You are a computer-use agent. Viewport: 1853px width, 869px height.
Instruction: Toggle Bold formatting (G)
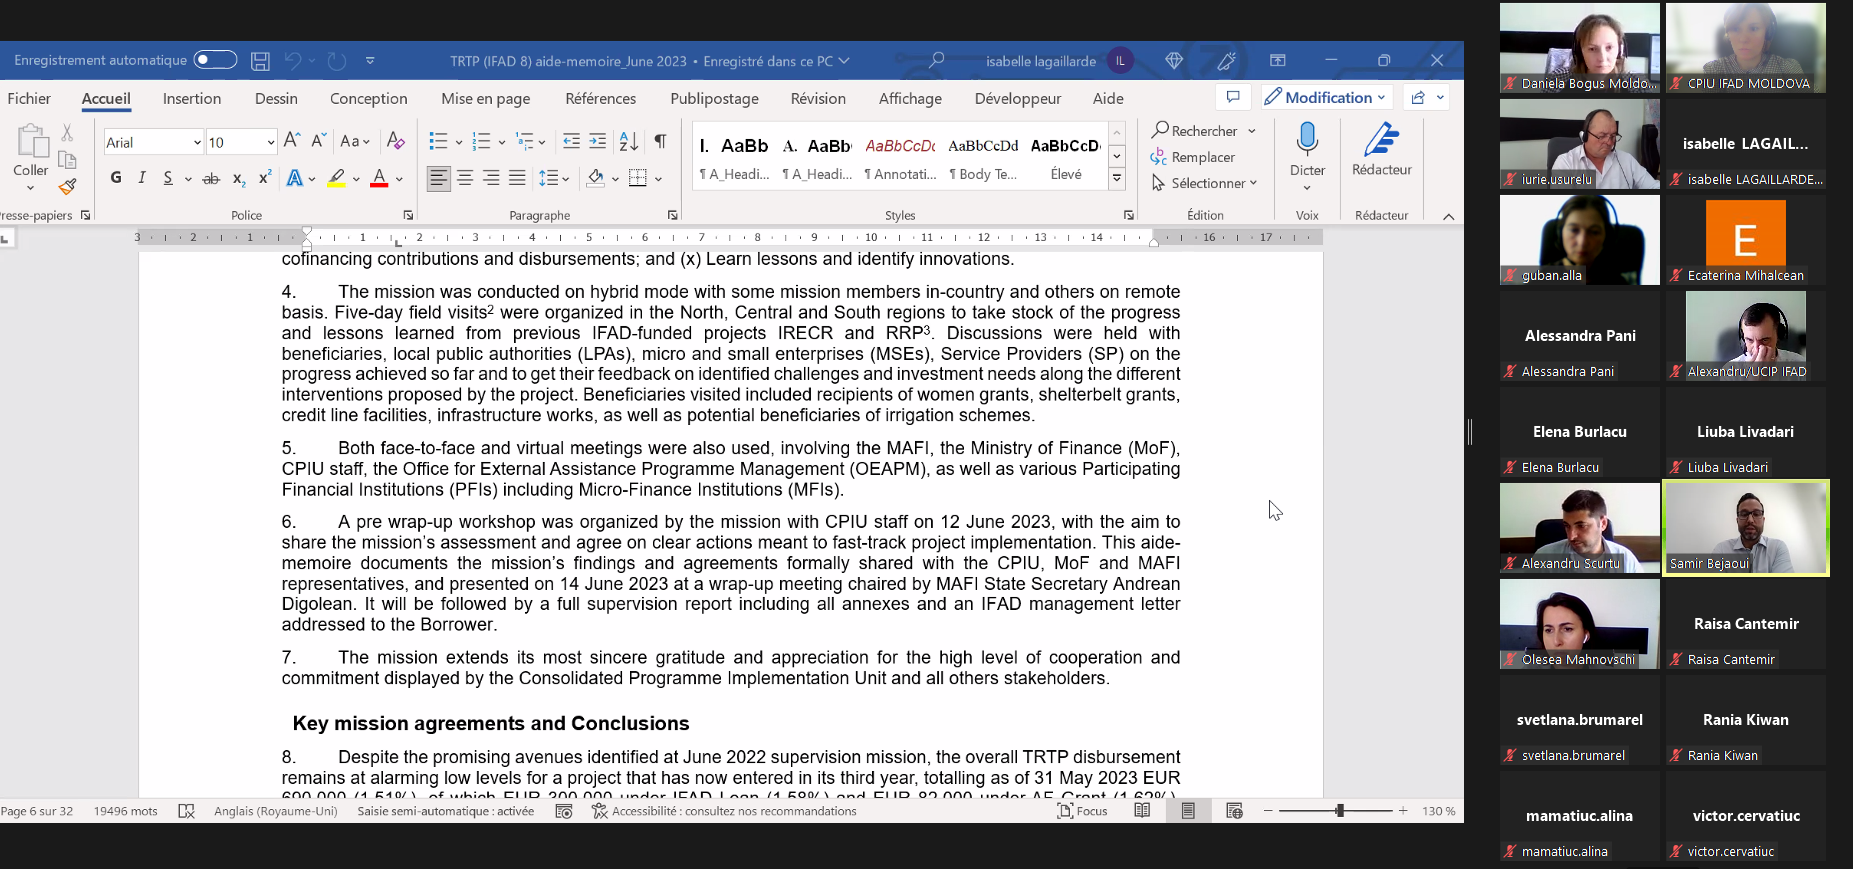tap(116, 178)
